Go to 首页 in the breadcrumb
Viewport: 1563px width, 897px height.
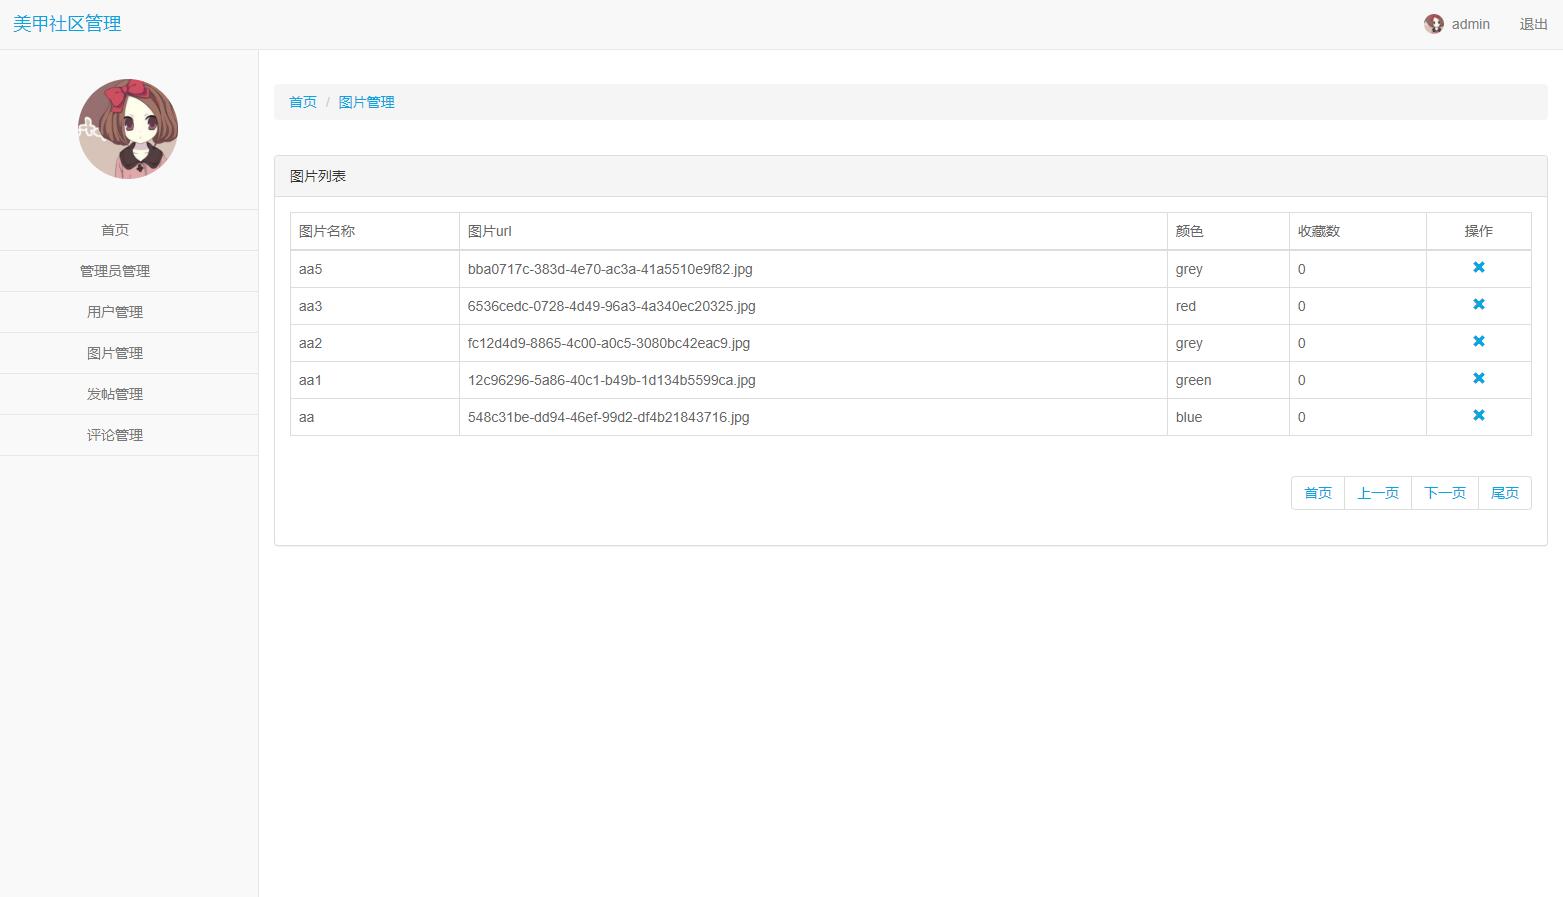point(303,102)
